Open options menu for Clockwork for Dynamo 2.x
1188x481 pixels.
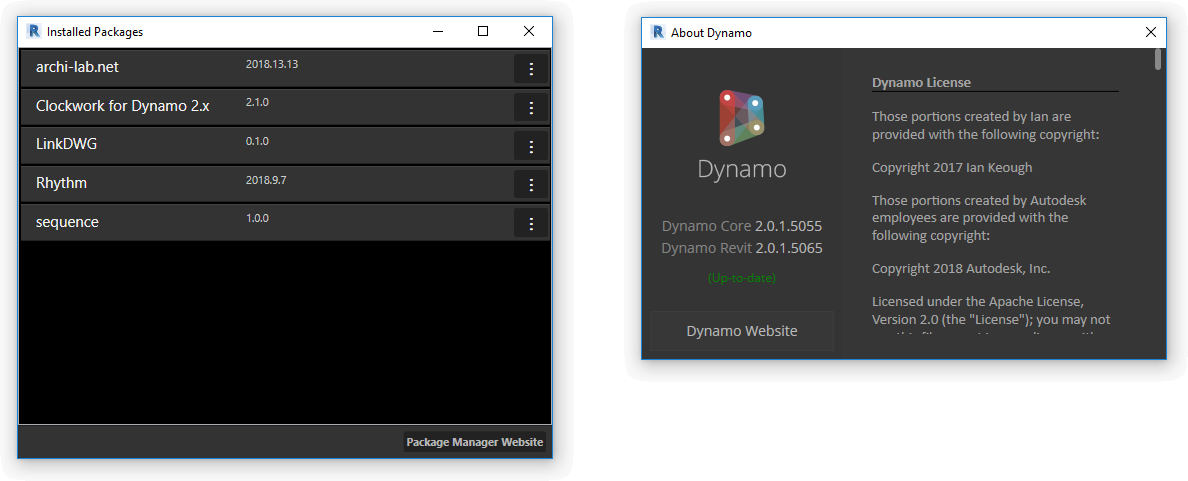pos(531,108)
